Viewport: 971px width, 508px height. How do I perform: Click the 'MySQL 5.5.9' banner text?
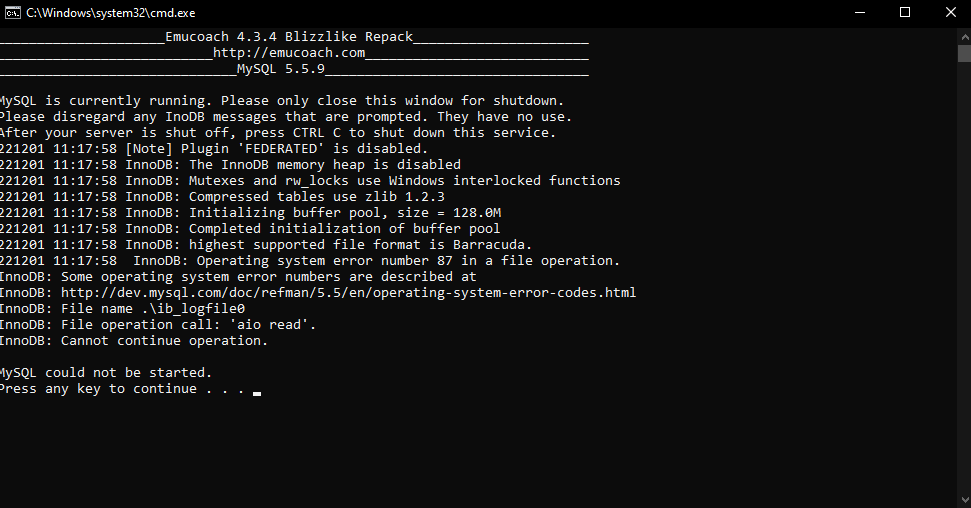point(281,69)
